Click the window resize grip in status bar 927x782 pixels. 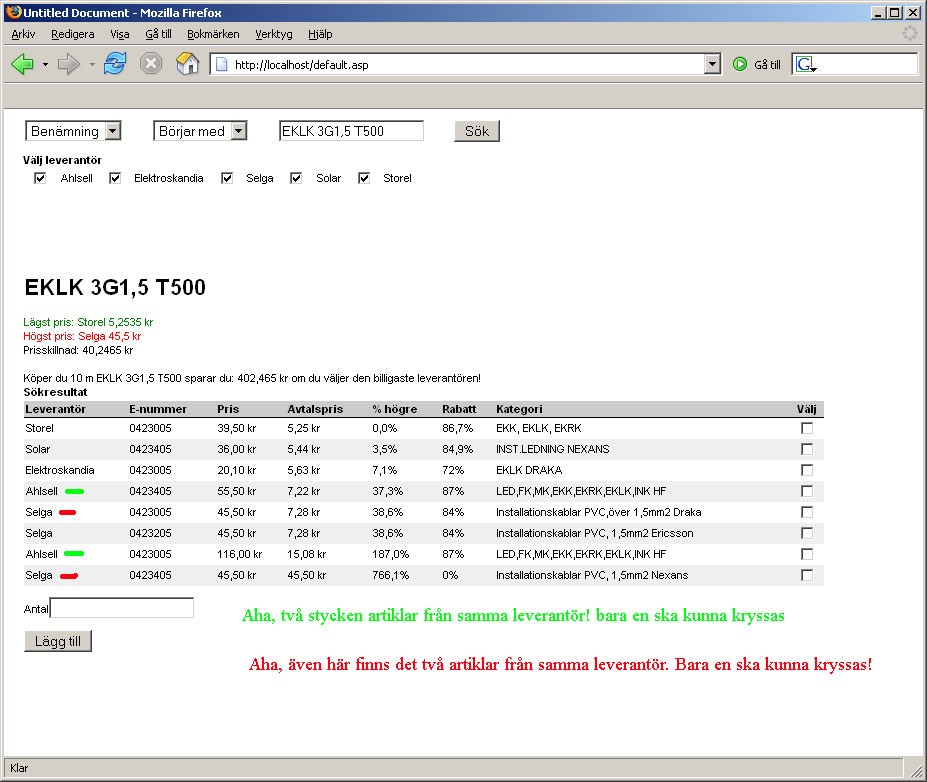coord(915,769)
